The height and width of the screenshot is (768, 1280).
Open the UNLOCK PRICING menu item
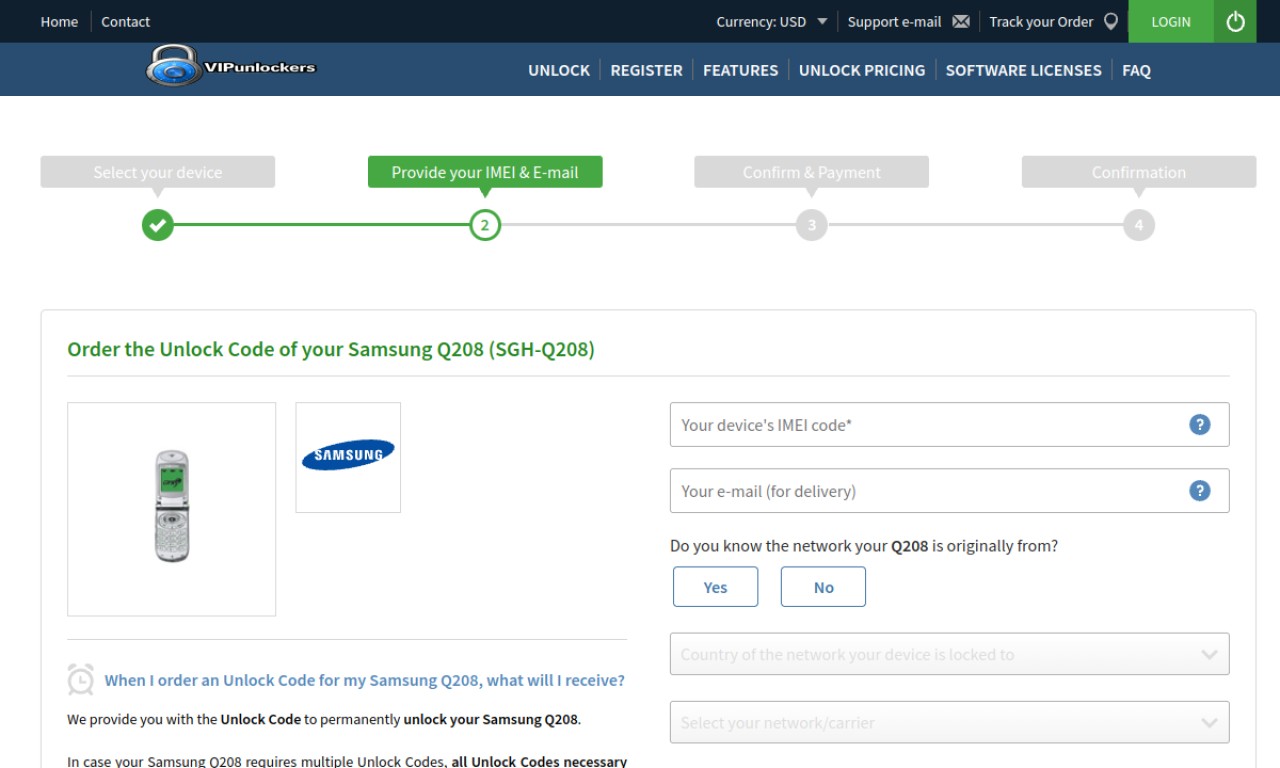[862, 70]
